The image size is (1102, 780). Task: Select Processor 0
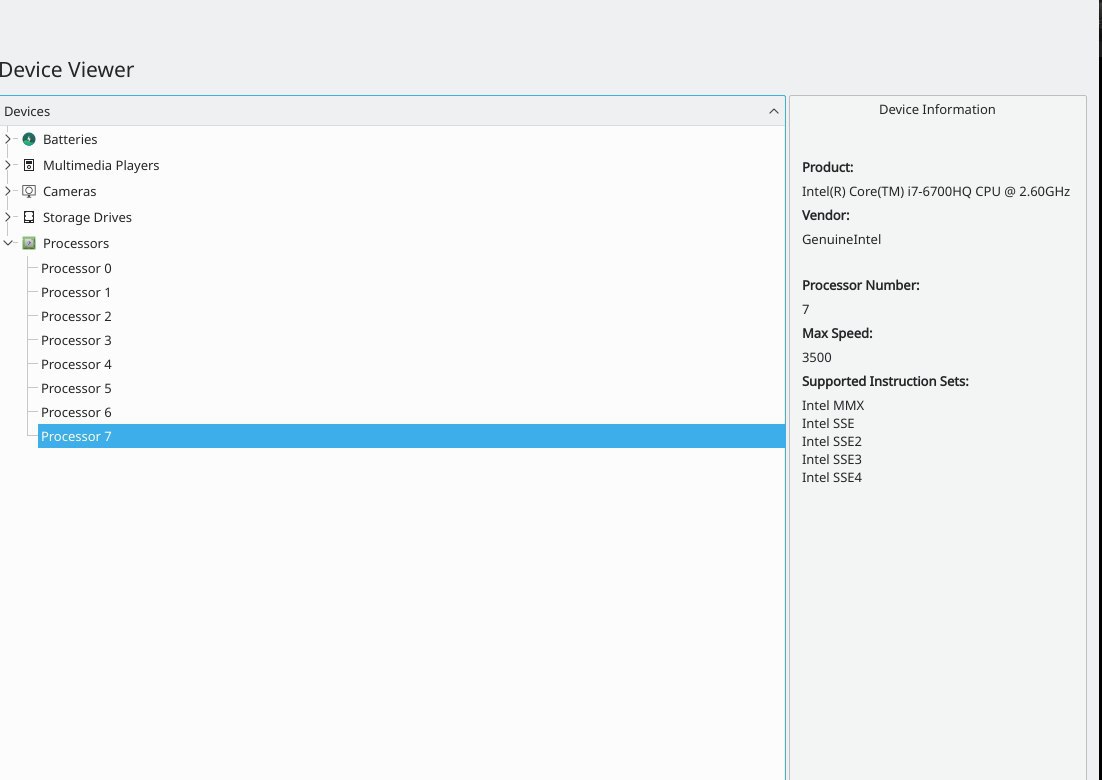[76, 268]
